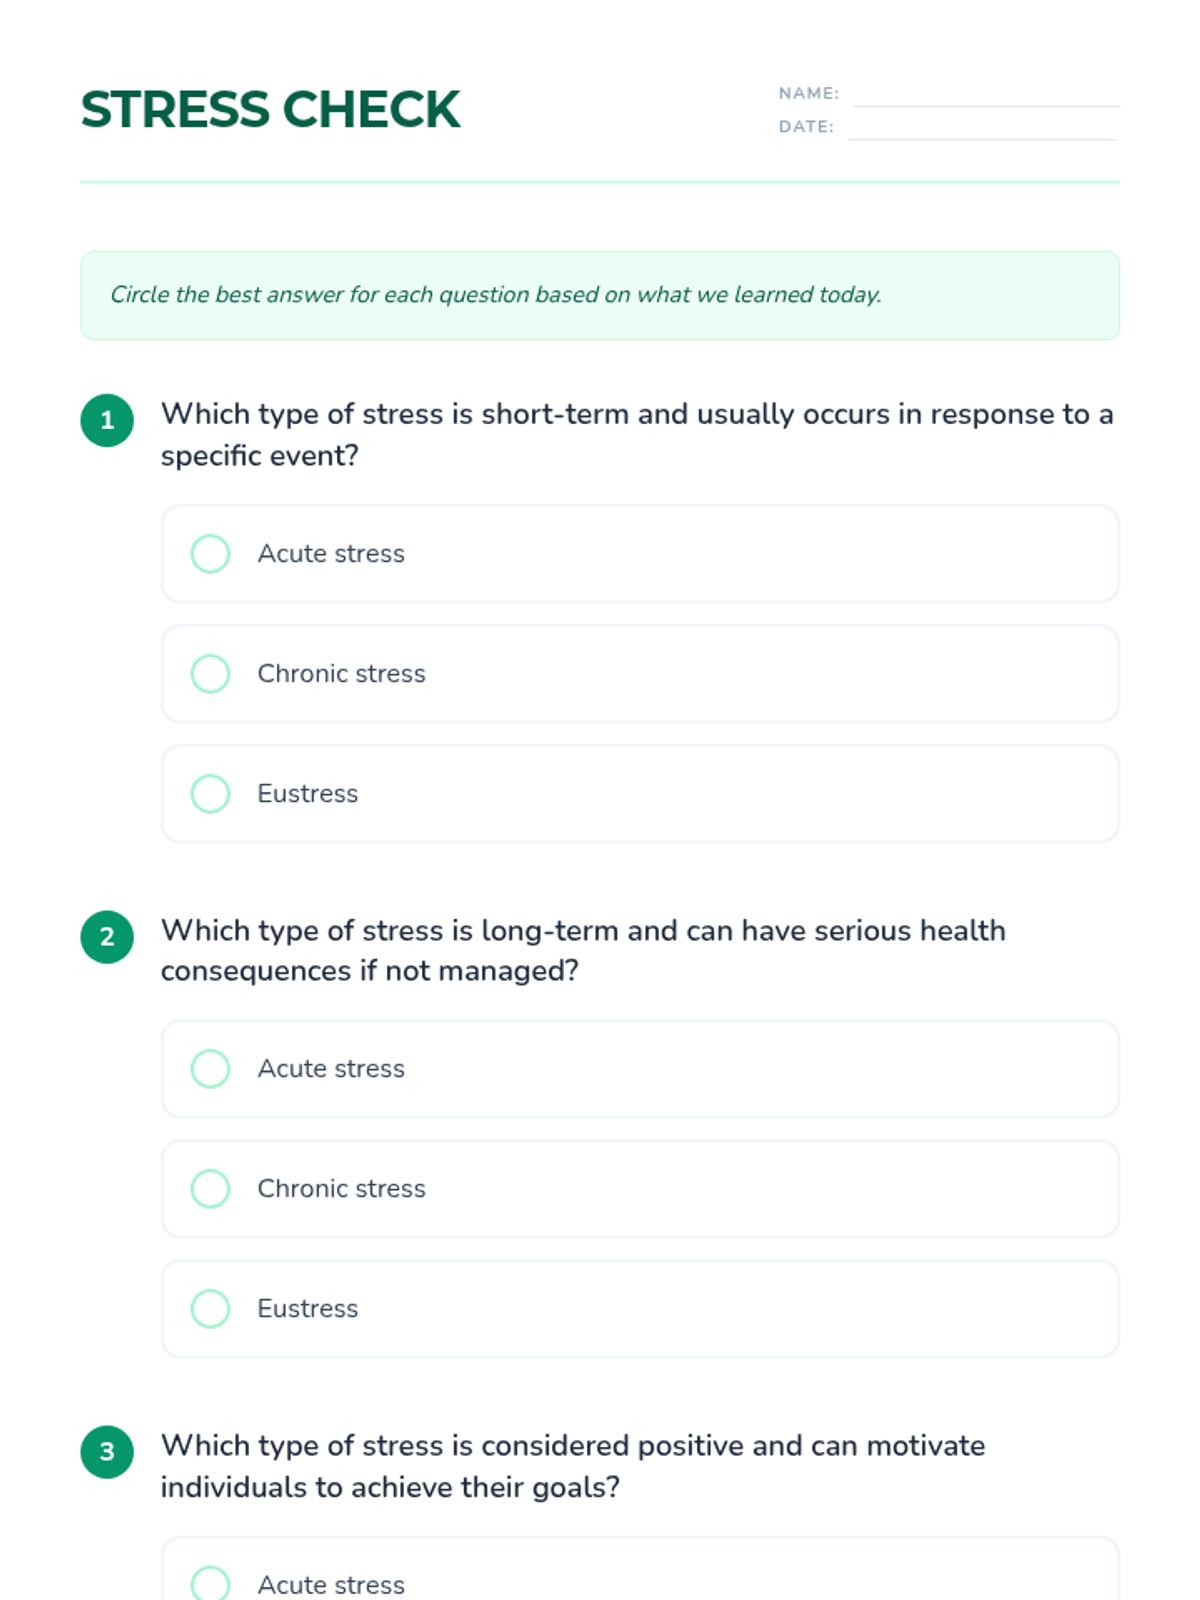The image size is (1200, 1600).
Task: Click the 'Chronic stress' label under question 2
Action: click(x=341, y=1188)
